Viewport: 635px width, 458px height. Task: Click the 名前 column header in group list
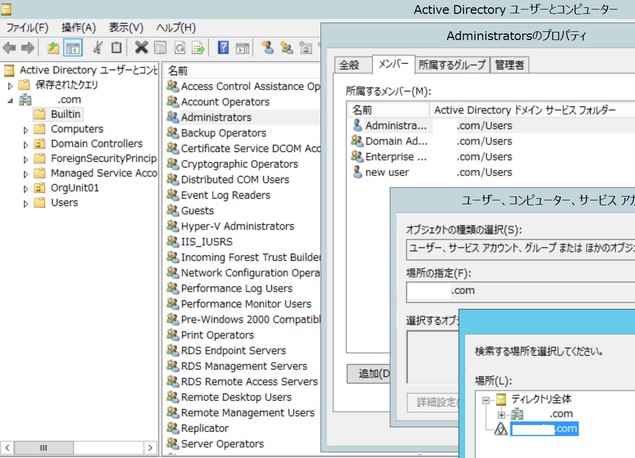point(243,70)
